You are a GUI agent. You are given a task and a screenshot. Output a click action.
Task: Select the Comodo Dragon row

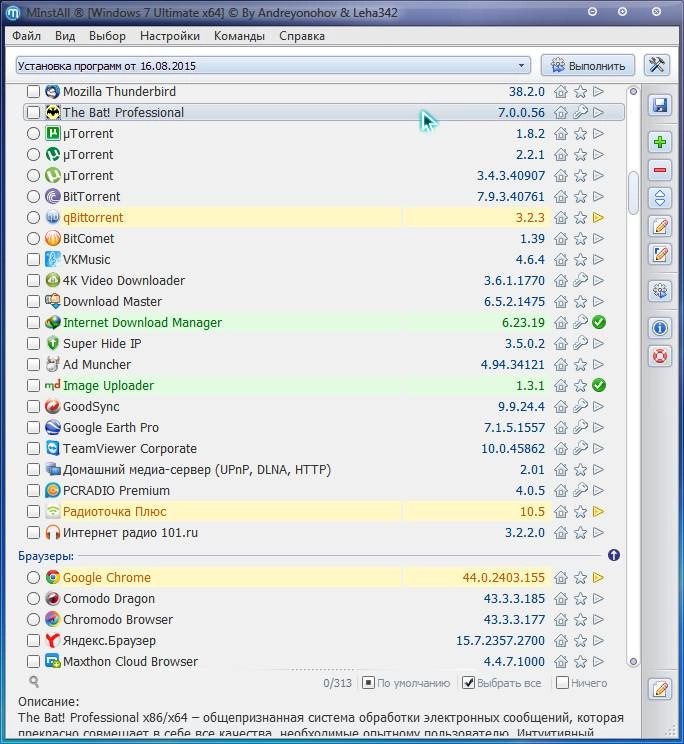click(x=324, y=599)
